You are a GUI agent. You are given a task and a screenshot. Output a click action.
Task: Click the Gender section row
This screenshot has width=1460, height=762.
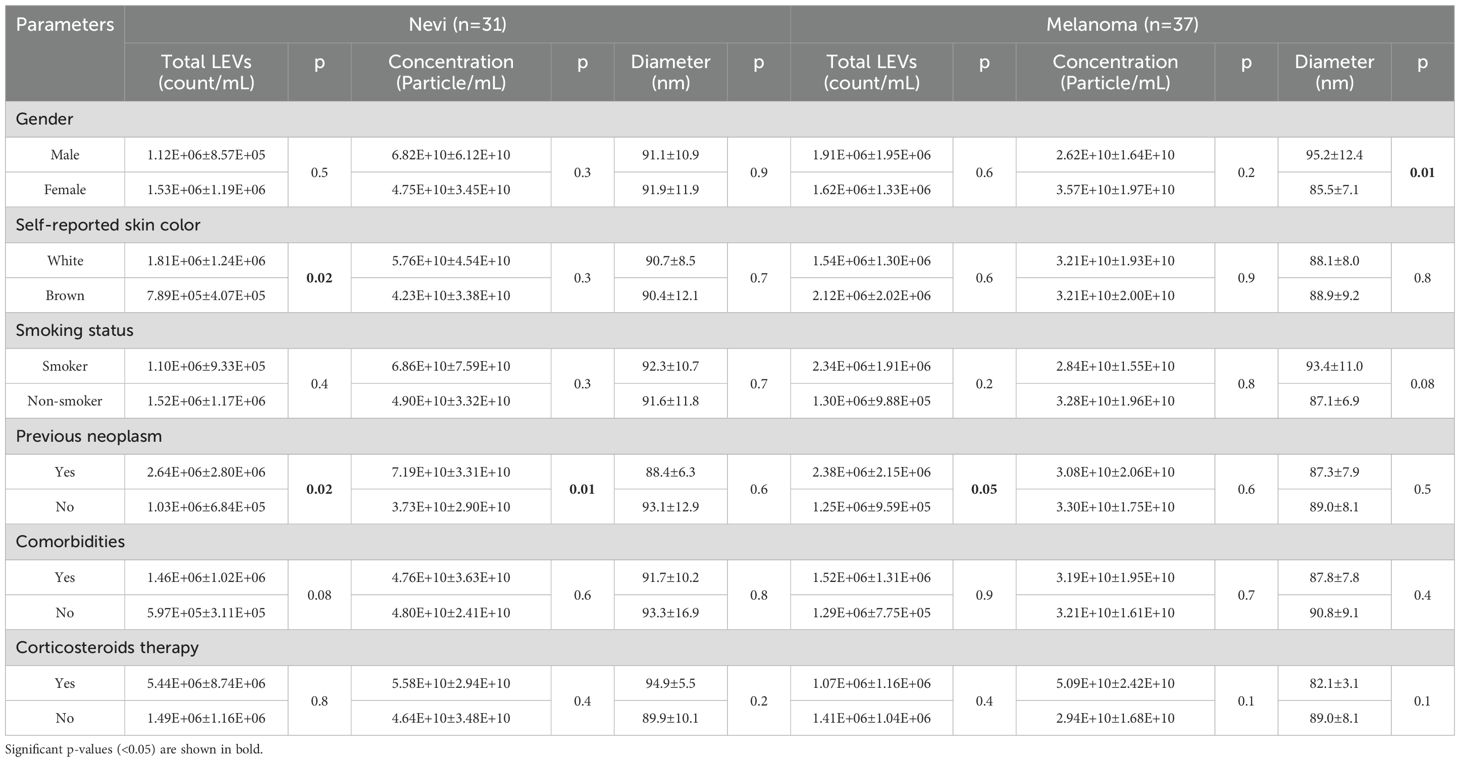pos(43,119)
